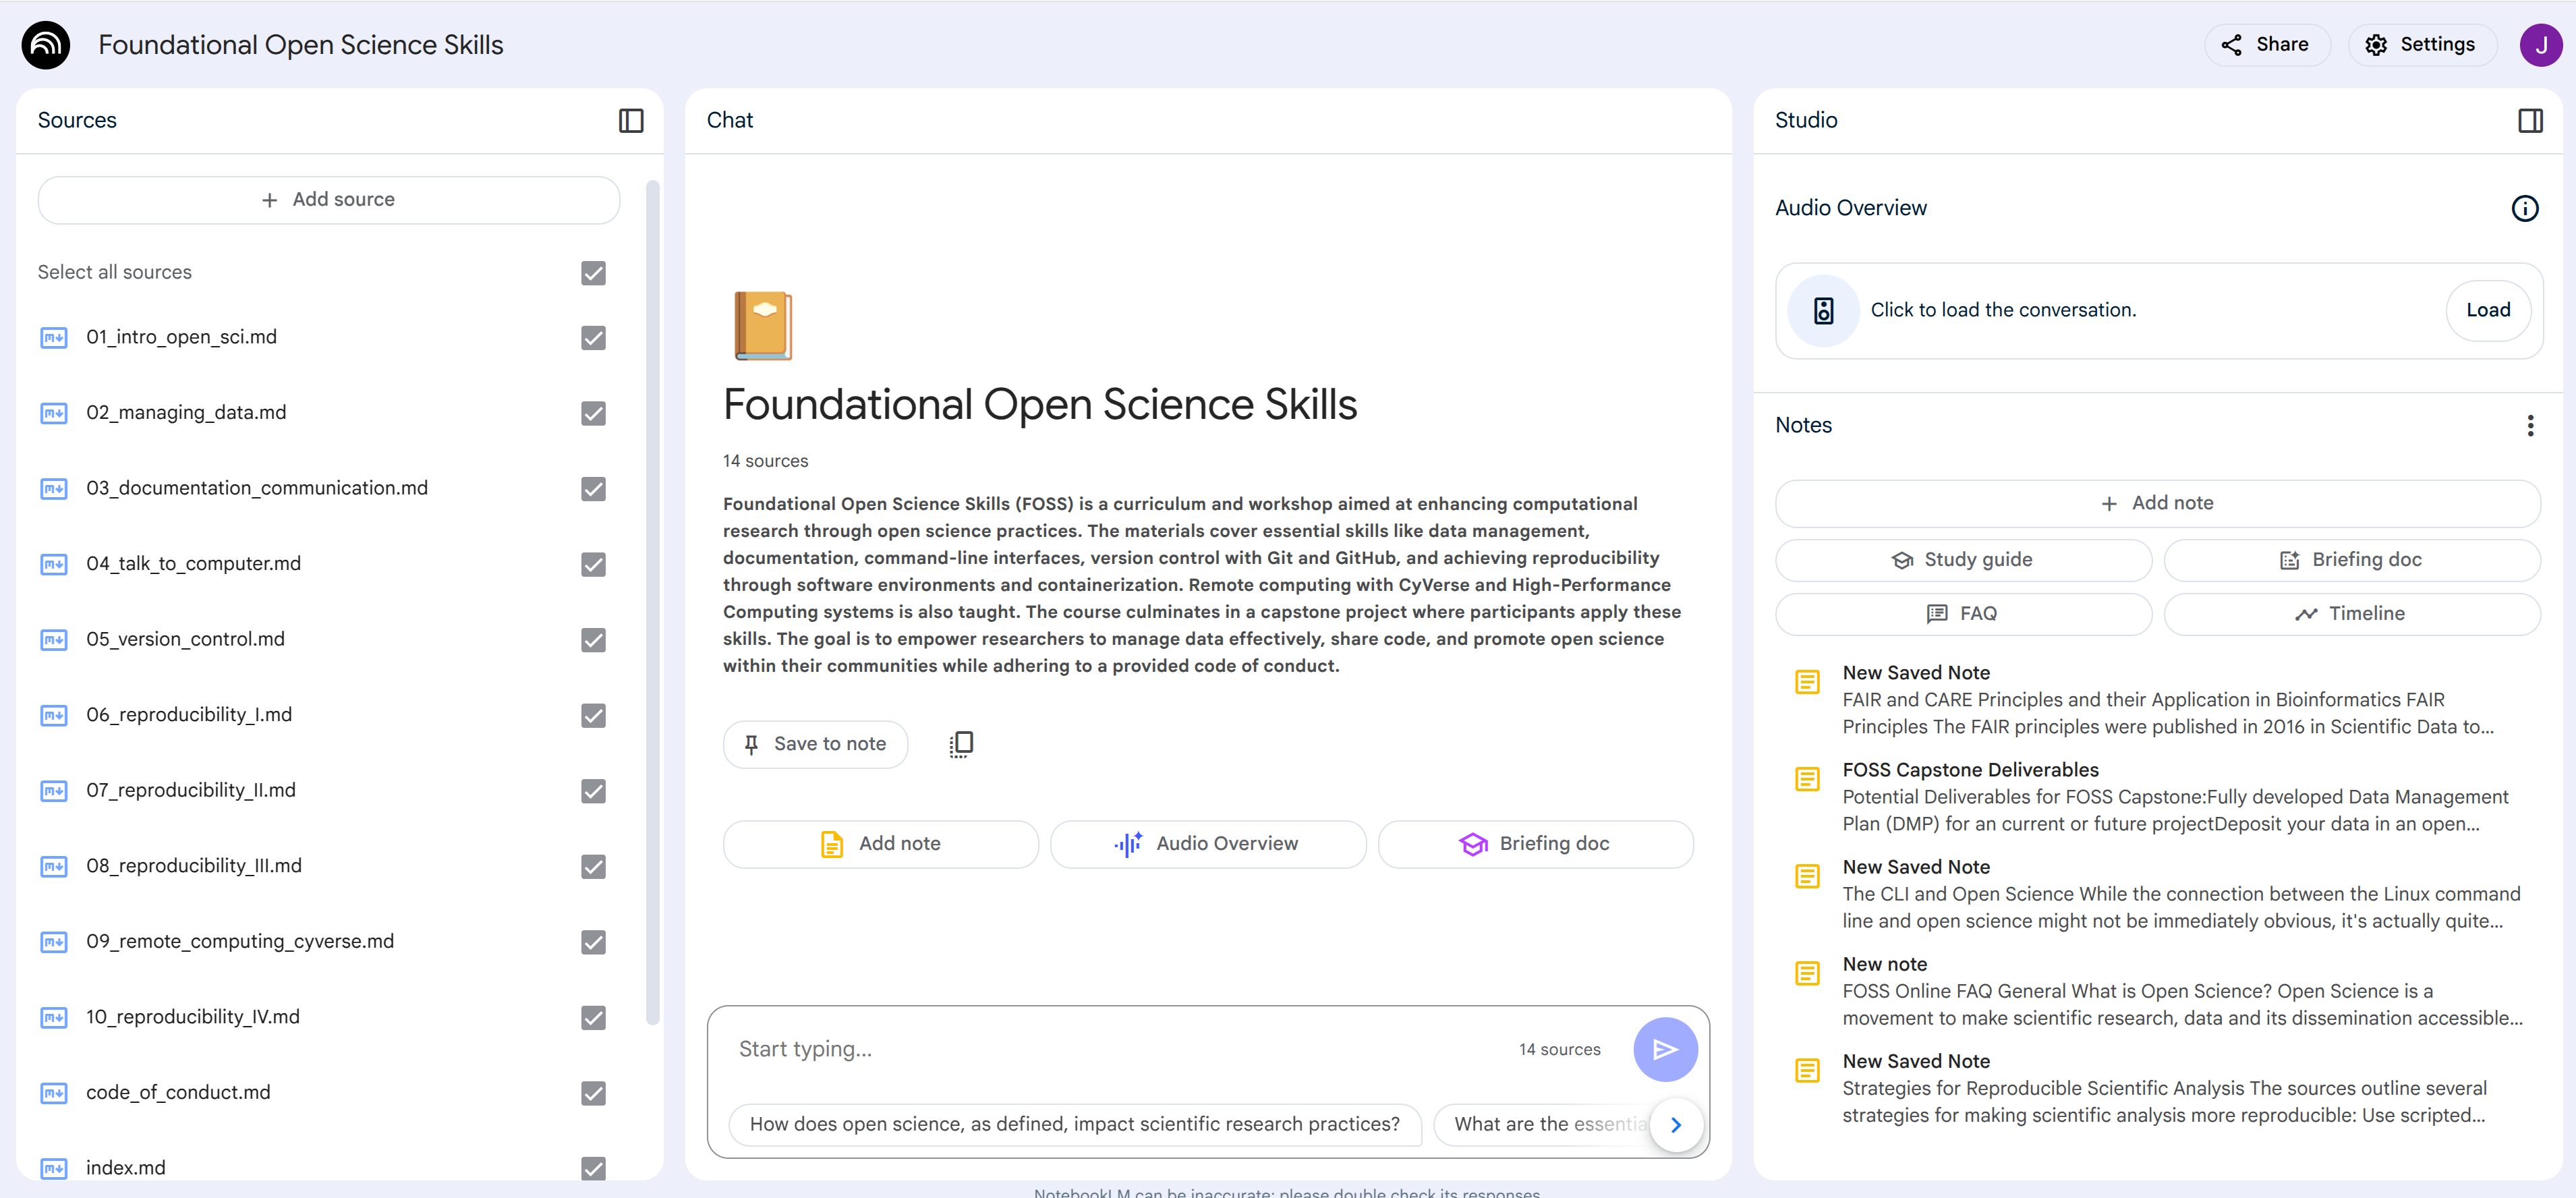Open the Settings menu
Image resolution: width=2576 pixels, height=1198 pixels.
2420,45
